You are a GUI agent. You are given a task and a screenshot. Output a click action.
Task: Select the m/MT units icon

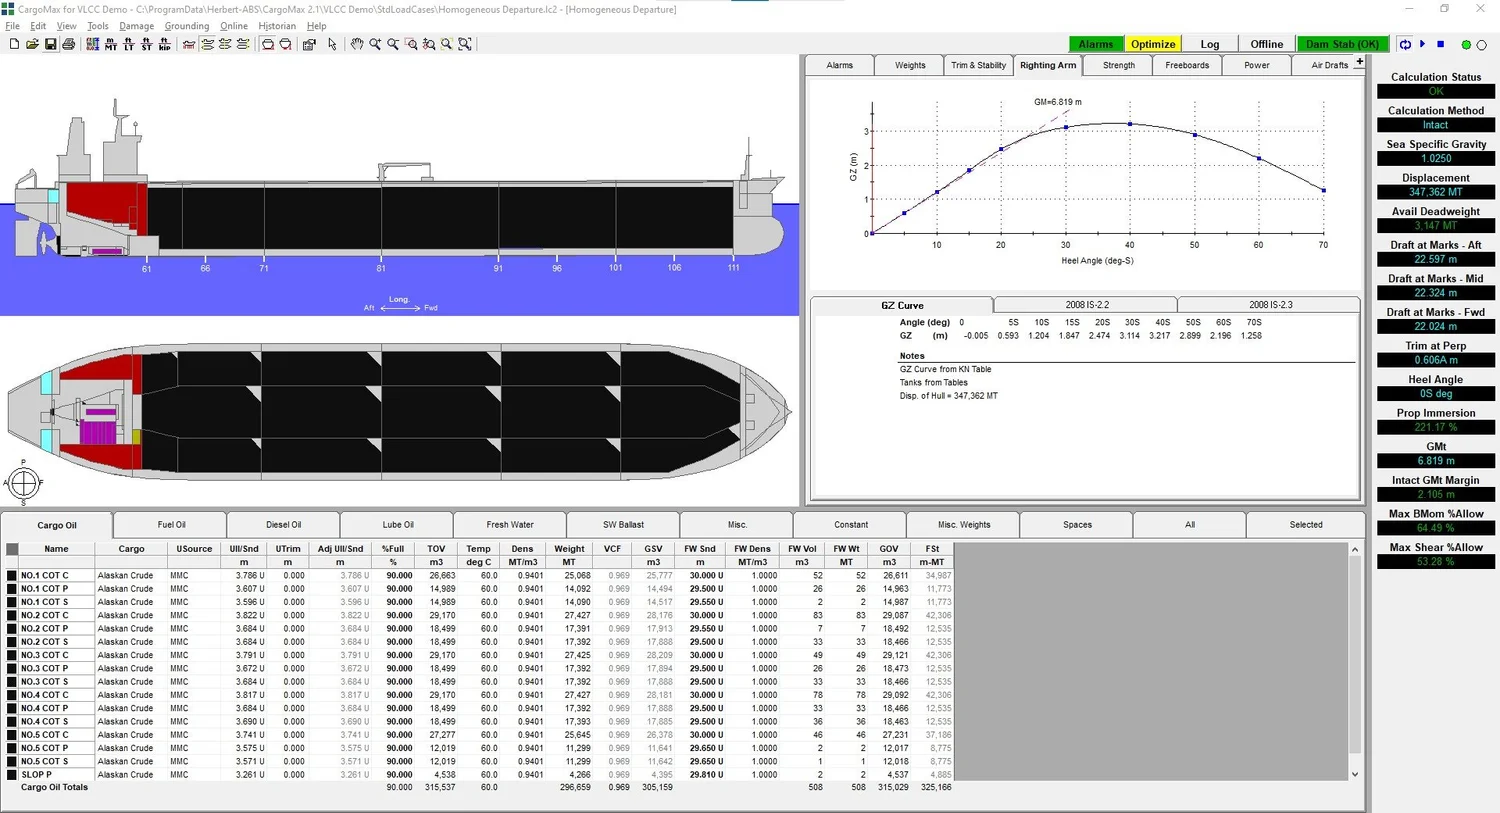pos(111,44)
